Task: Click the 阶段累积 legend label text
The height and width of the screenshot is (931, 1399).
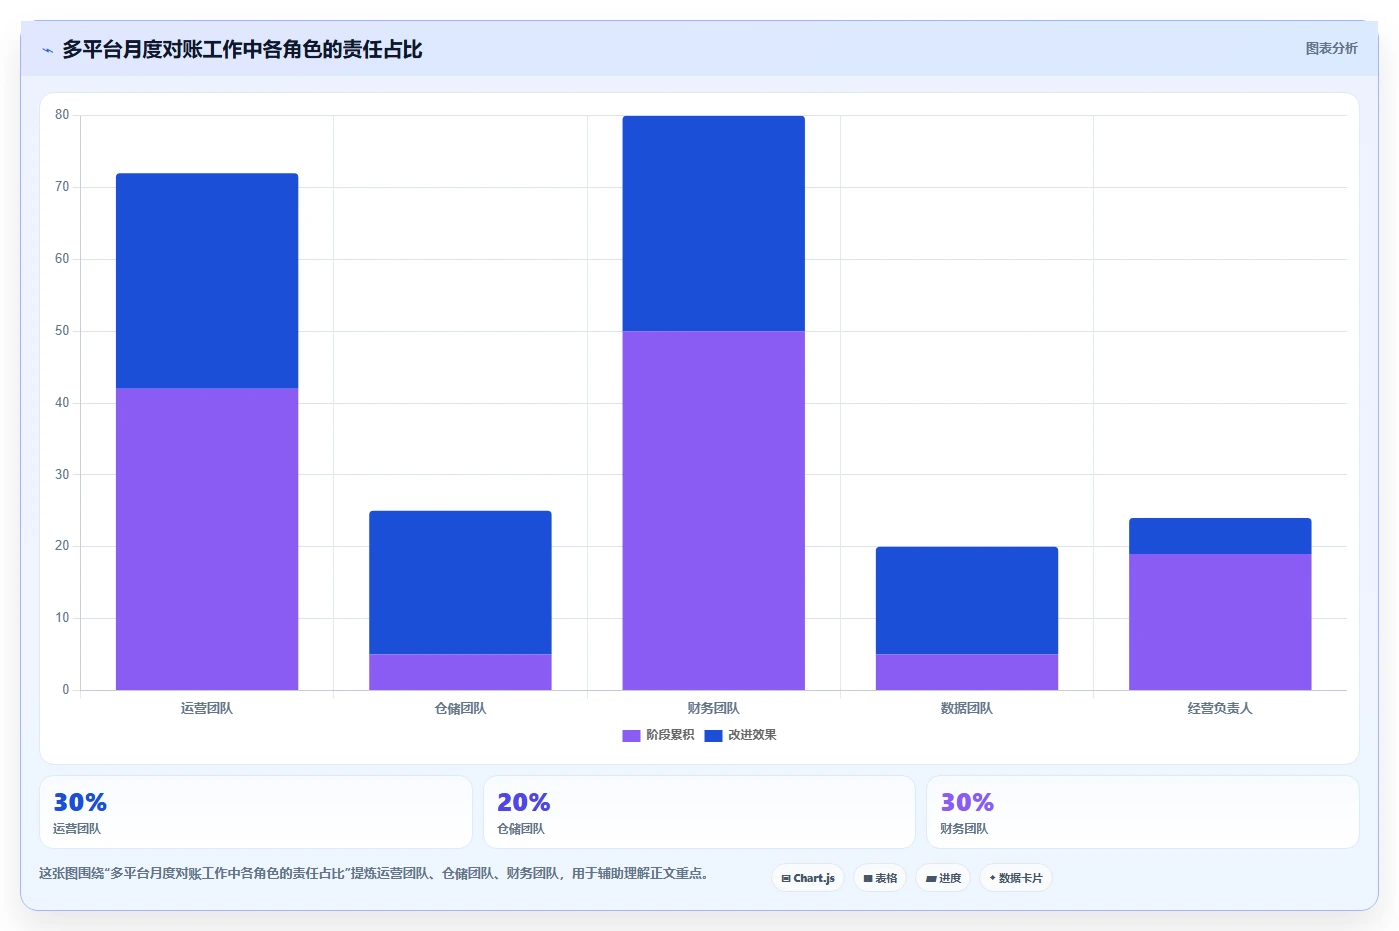Action: (x=670, y=735)
